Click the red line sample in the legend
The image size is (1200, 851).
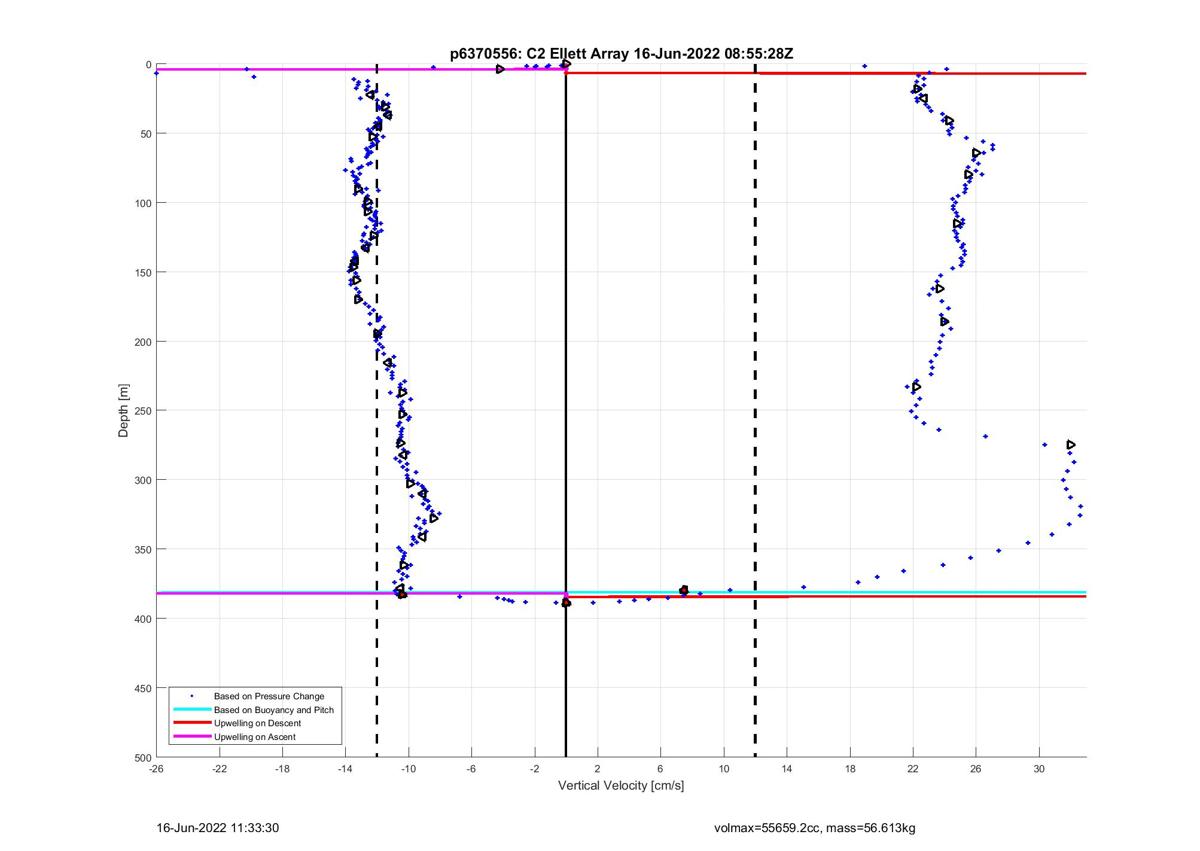(x=191, y=723)
